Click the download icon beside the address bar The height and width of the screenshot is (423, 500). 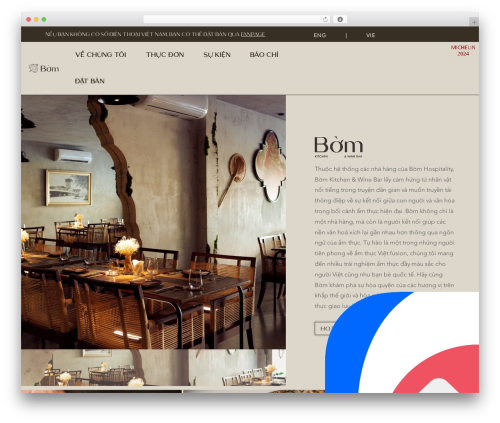pos(340,20)
